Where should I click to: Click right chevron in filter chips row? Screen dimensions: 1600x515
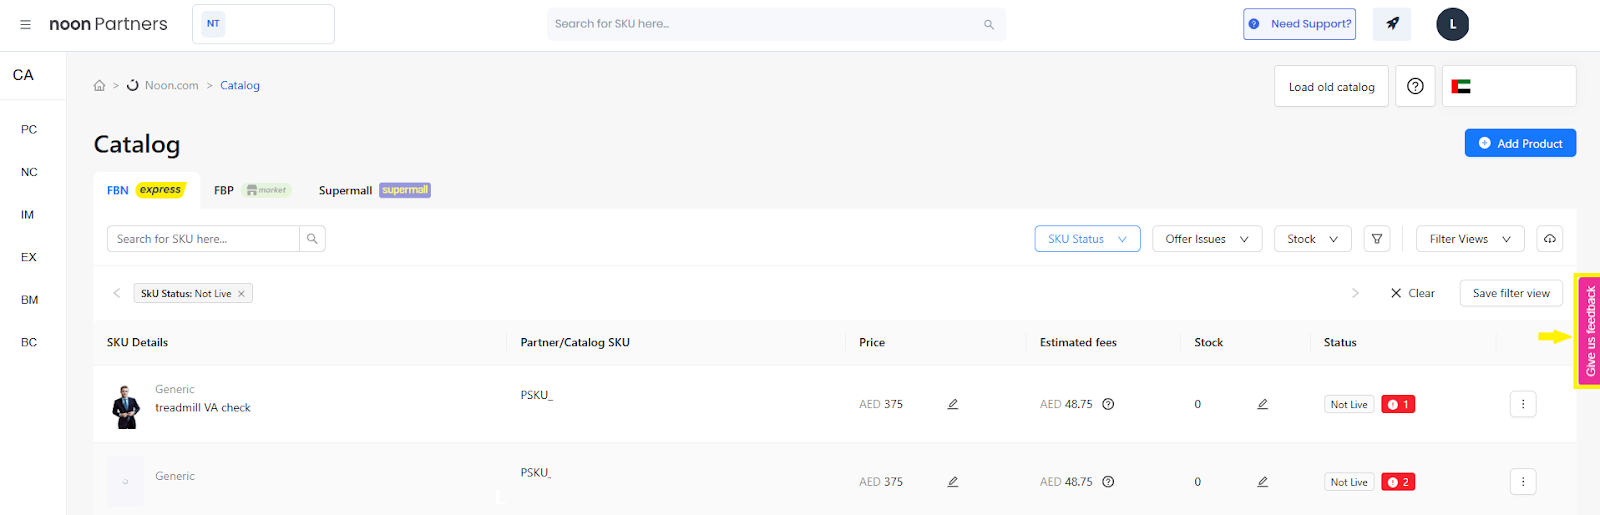point(1355,293)
